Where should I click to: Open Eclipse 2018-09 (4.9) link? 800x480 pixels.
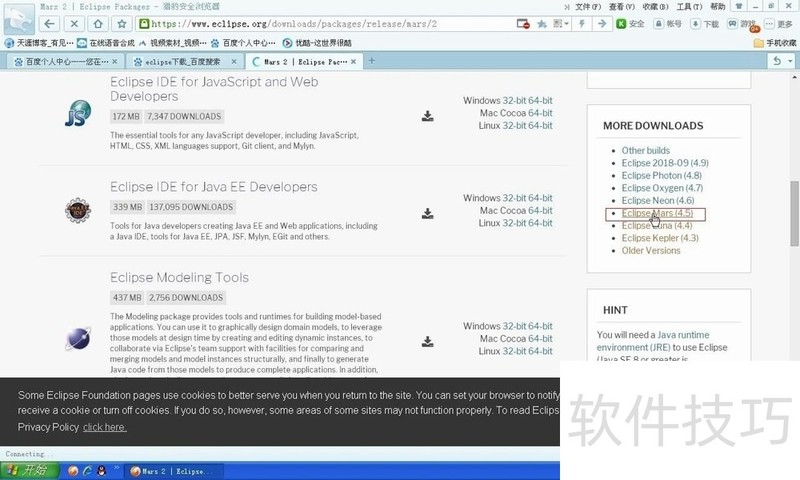point(665,163)
